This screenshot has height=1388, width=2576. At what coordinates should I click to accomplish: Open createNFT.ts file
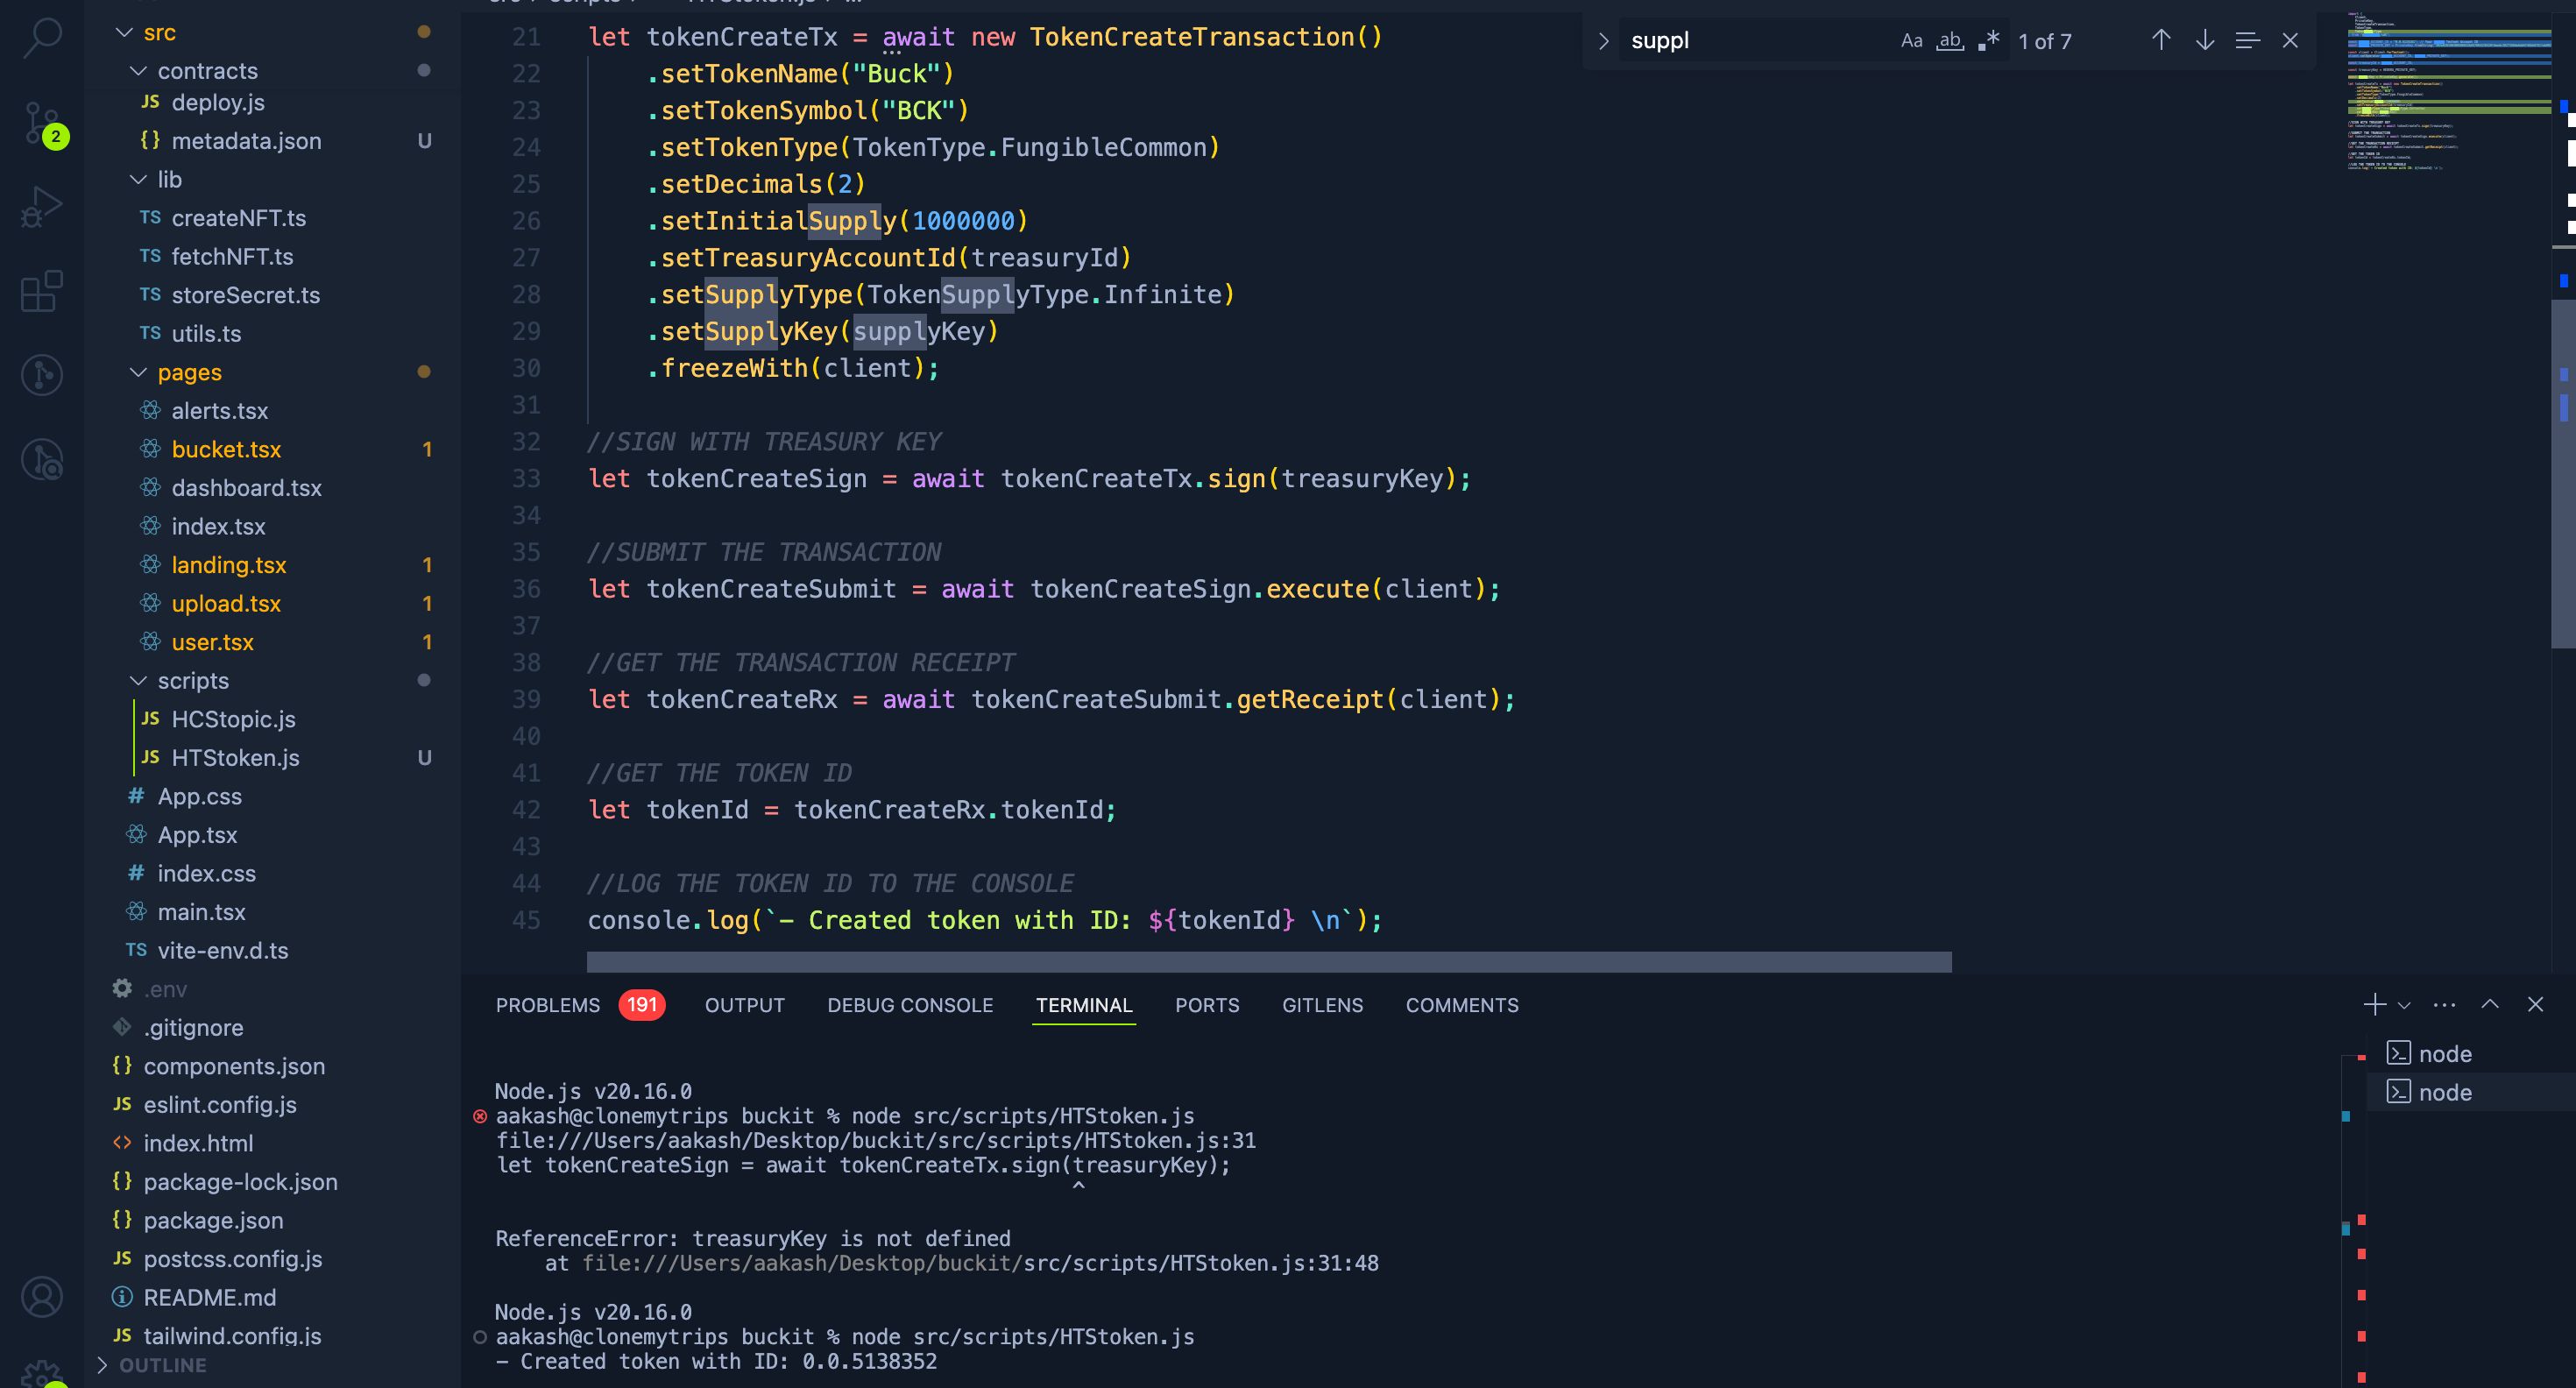click(x=238, y=218)
